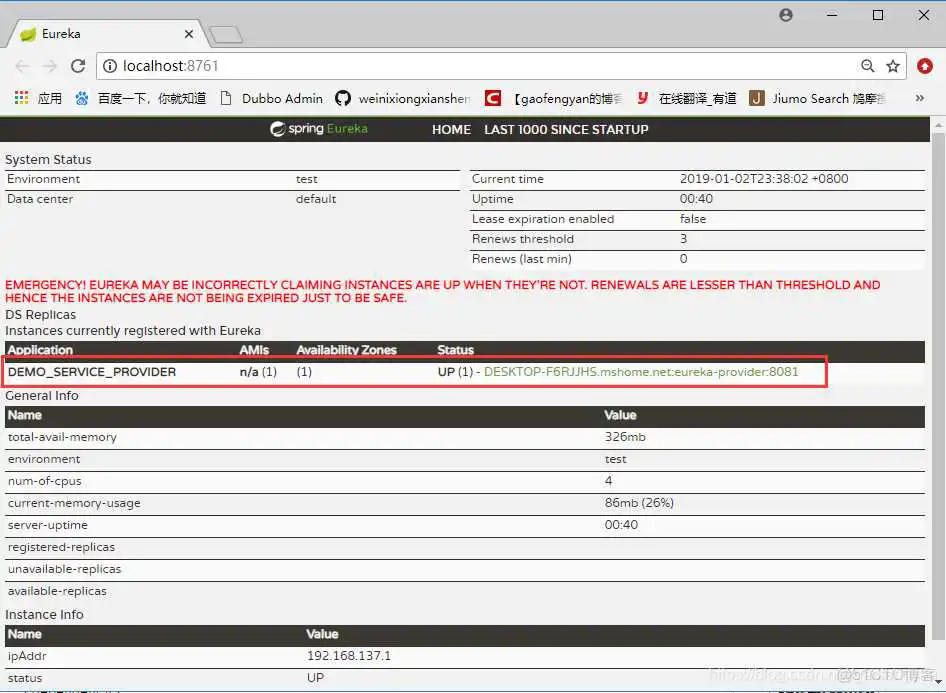Open LAST 1000 SINCE STARTUP page
Viewport: 946px width, 693px height.
click(566, 129)
